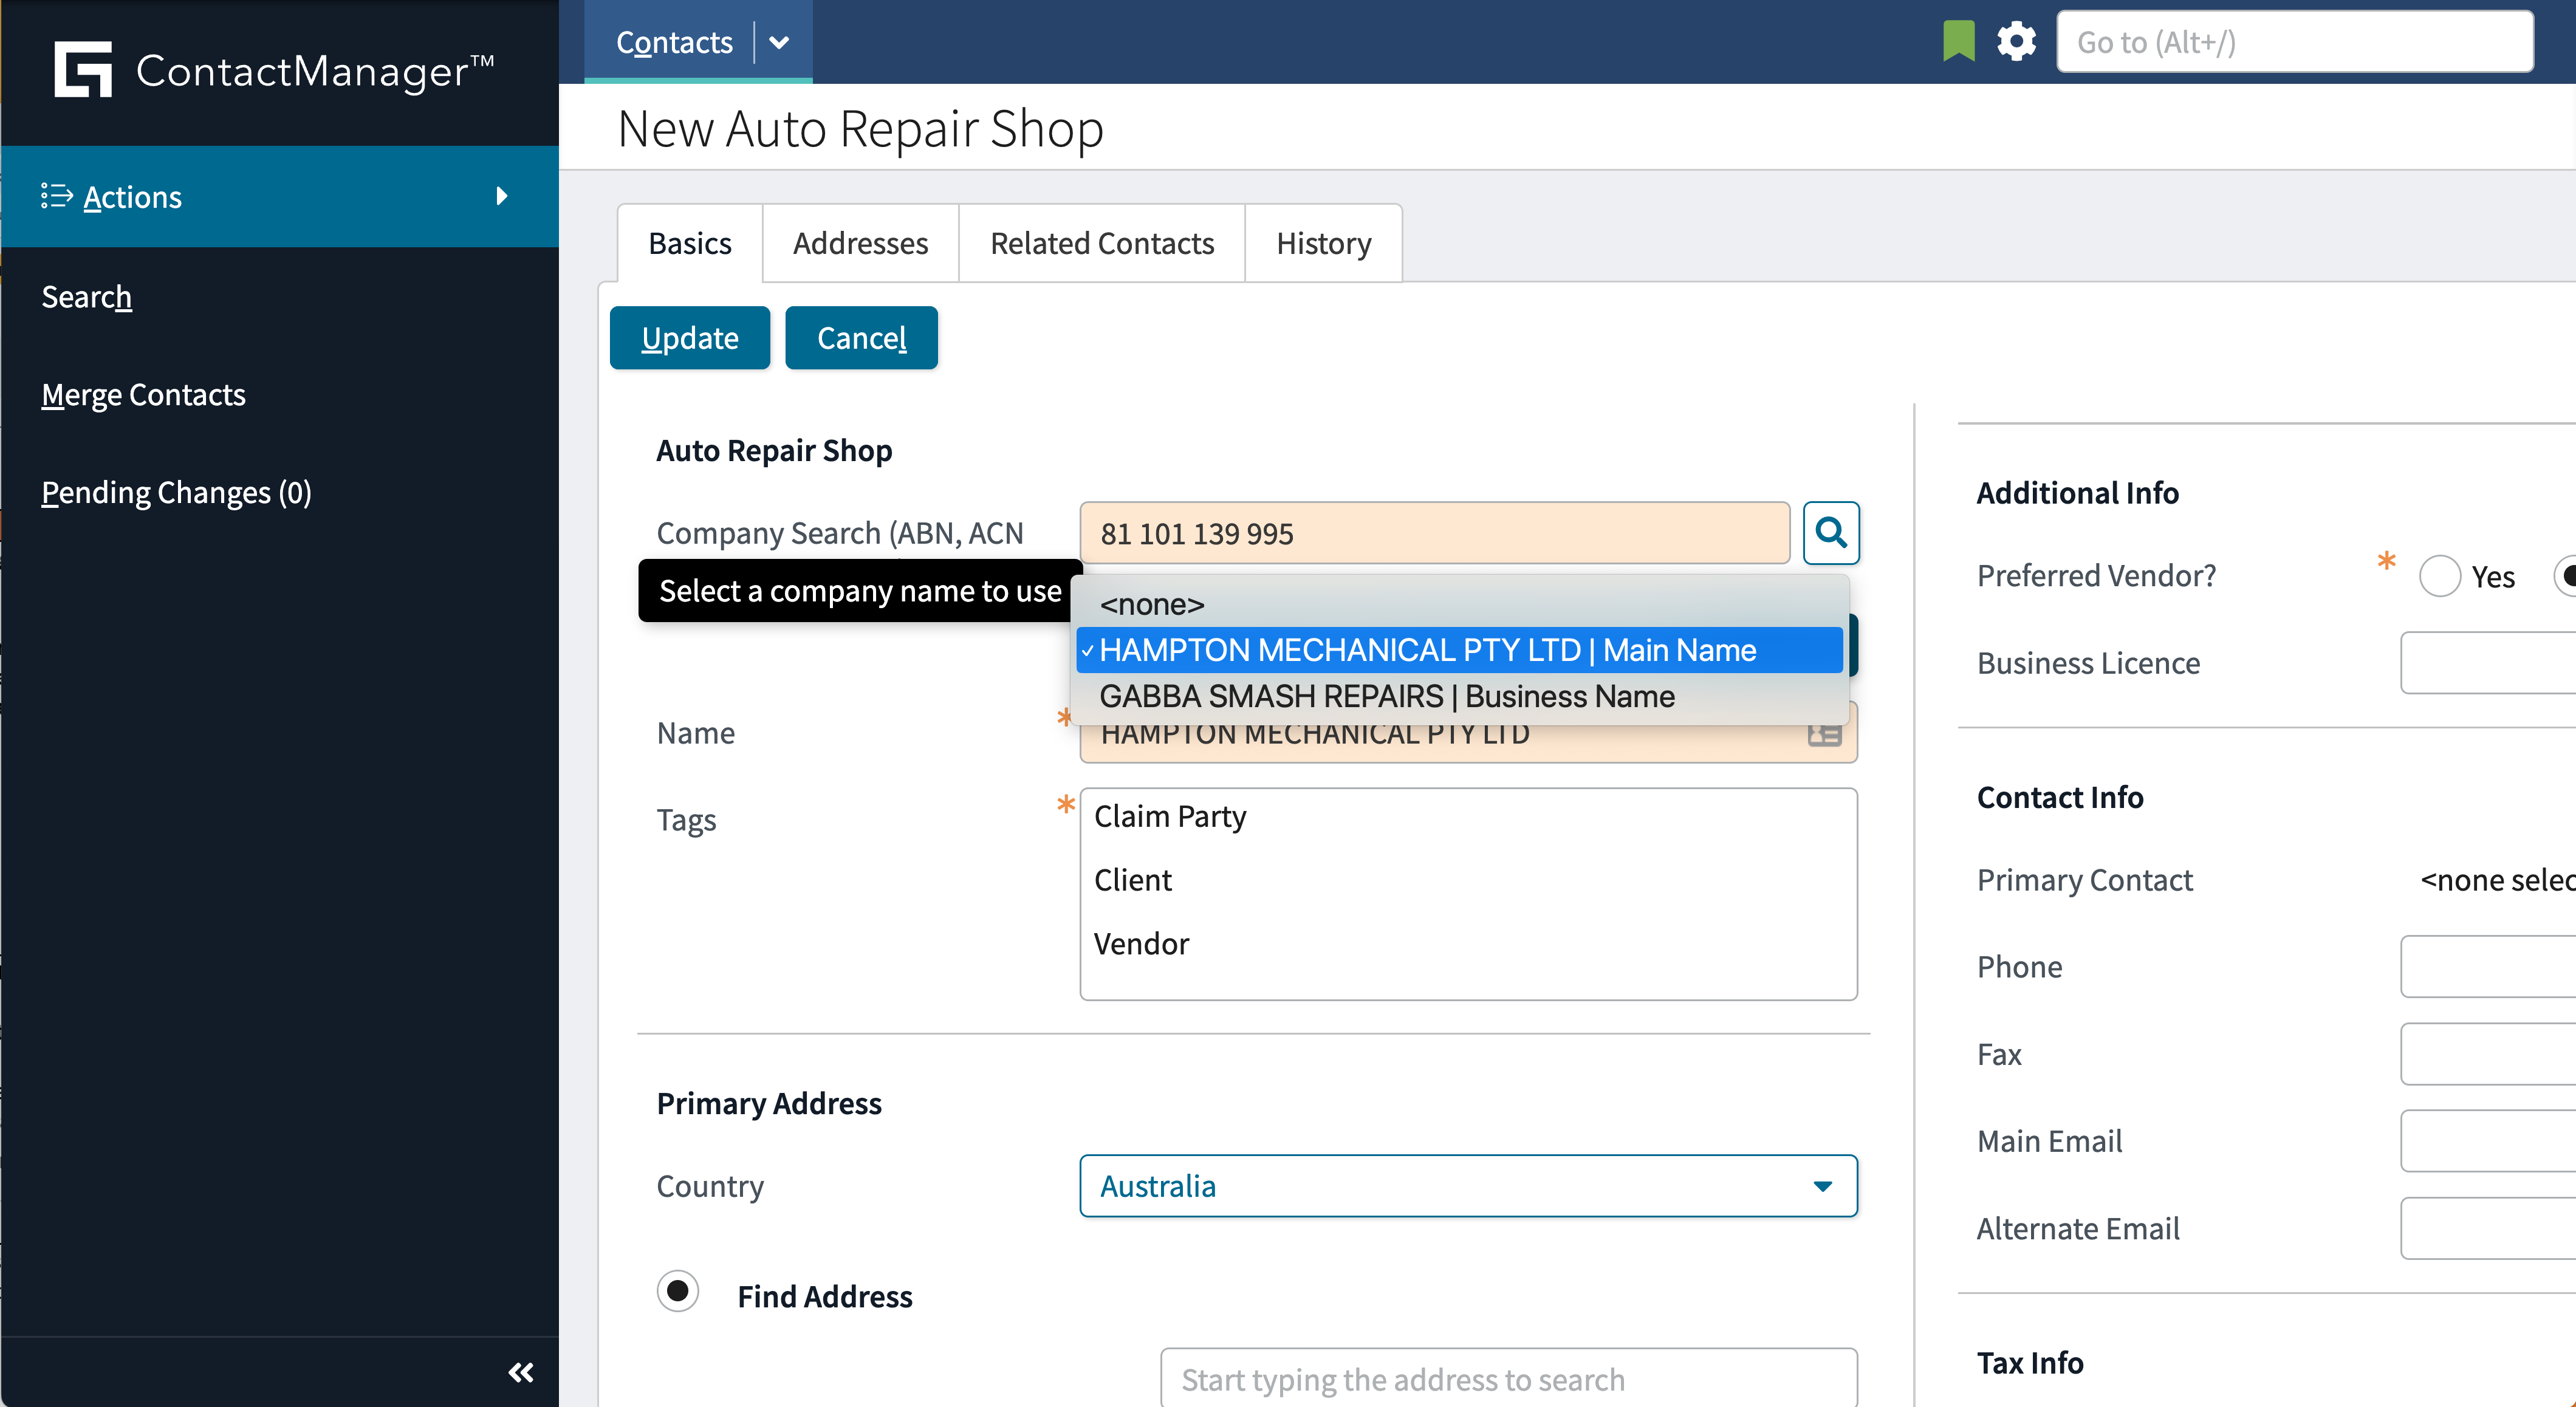Click the Cancel button

click(861, 338)
